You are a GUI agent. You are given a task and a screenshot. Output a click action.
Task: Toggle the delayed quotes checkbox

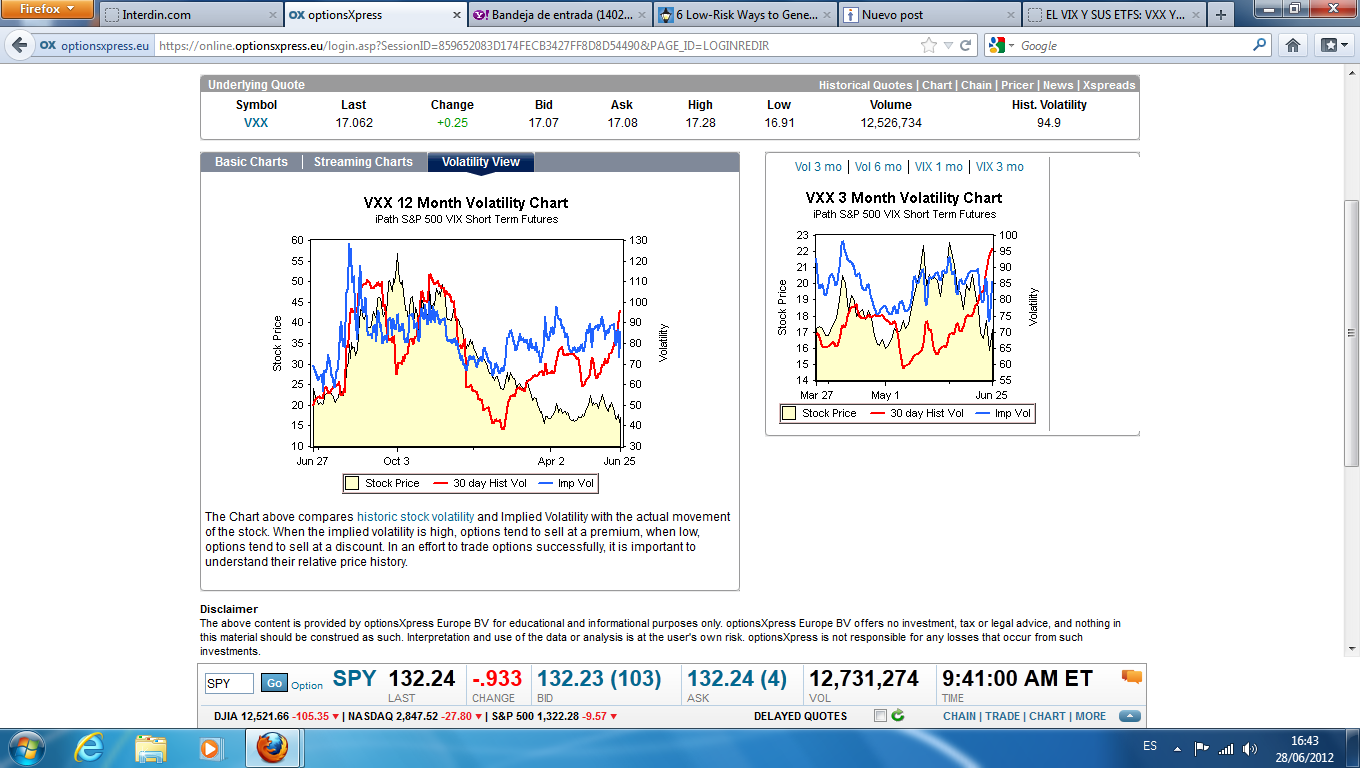[880, 716]
